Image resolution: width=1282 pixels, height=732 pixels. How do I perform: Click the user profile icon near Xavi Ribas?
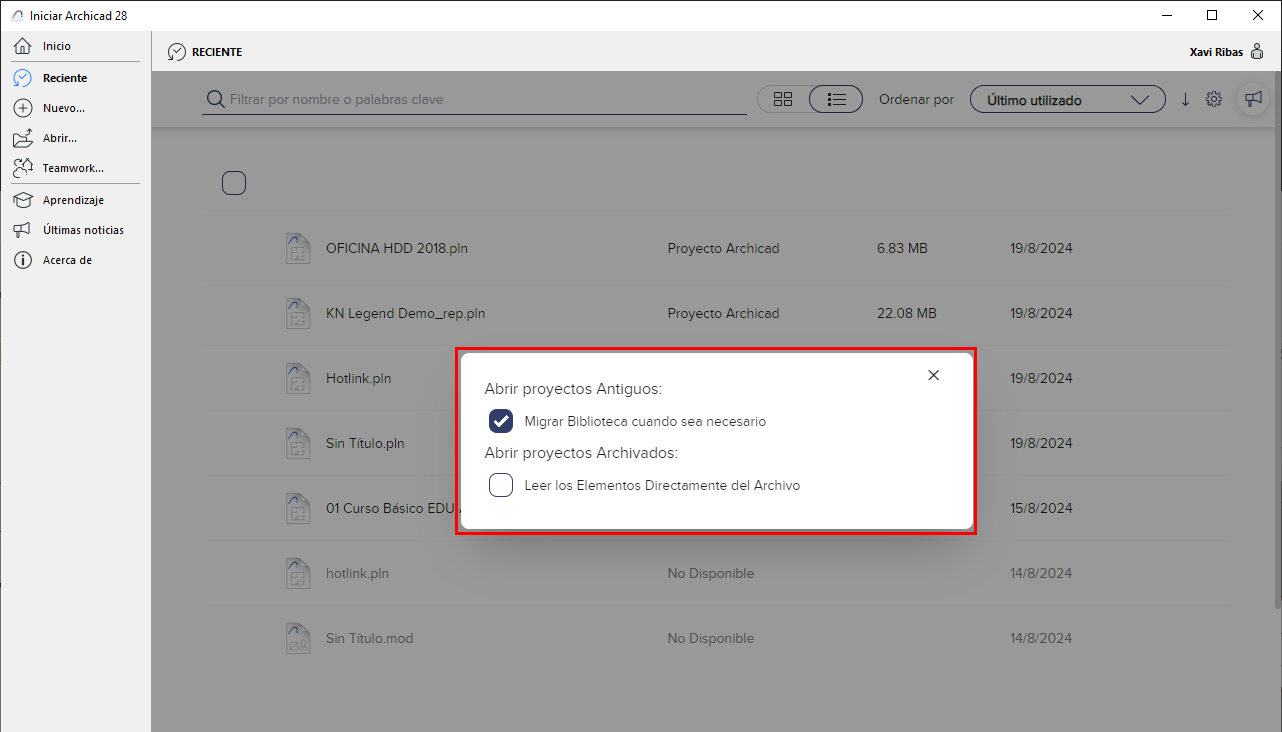[1257, 52]
